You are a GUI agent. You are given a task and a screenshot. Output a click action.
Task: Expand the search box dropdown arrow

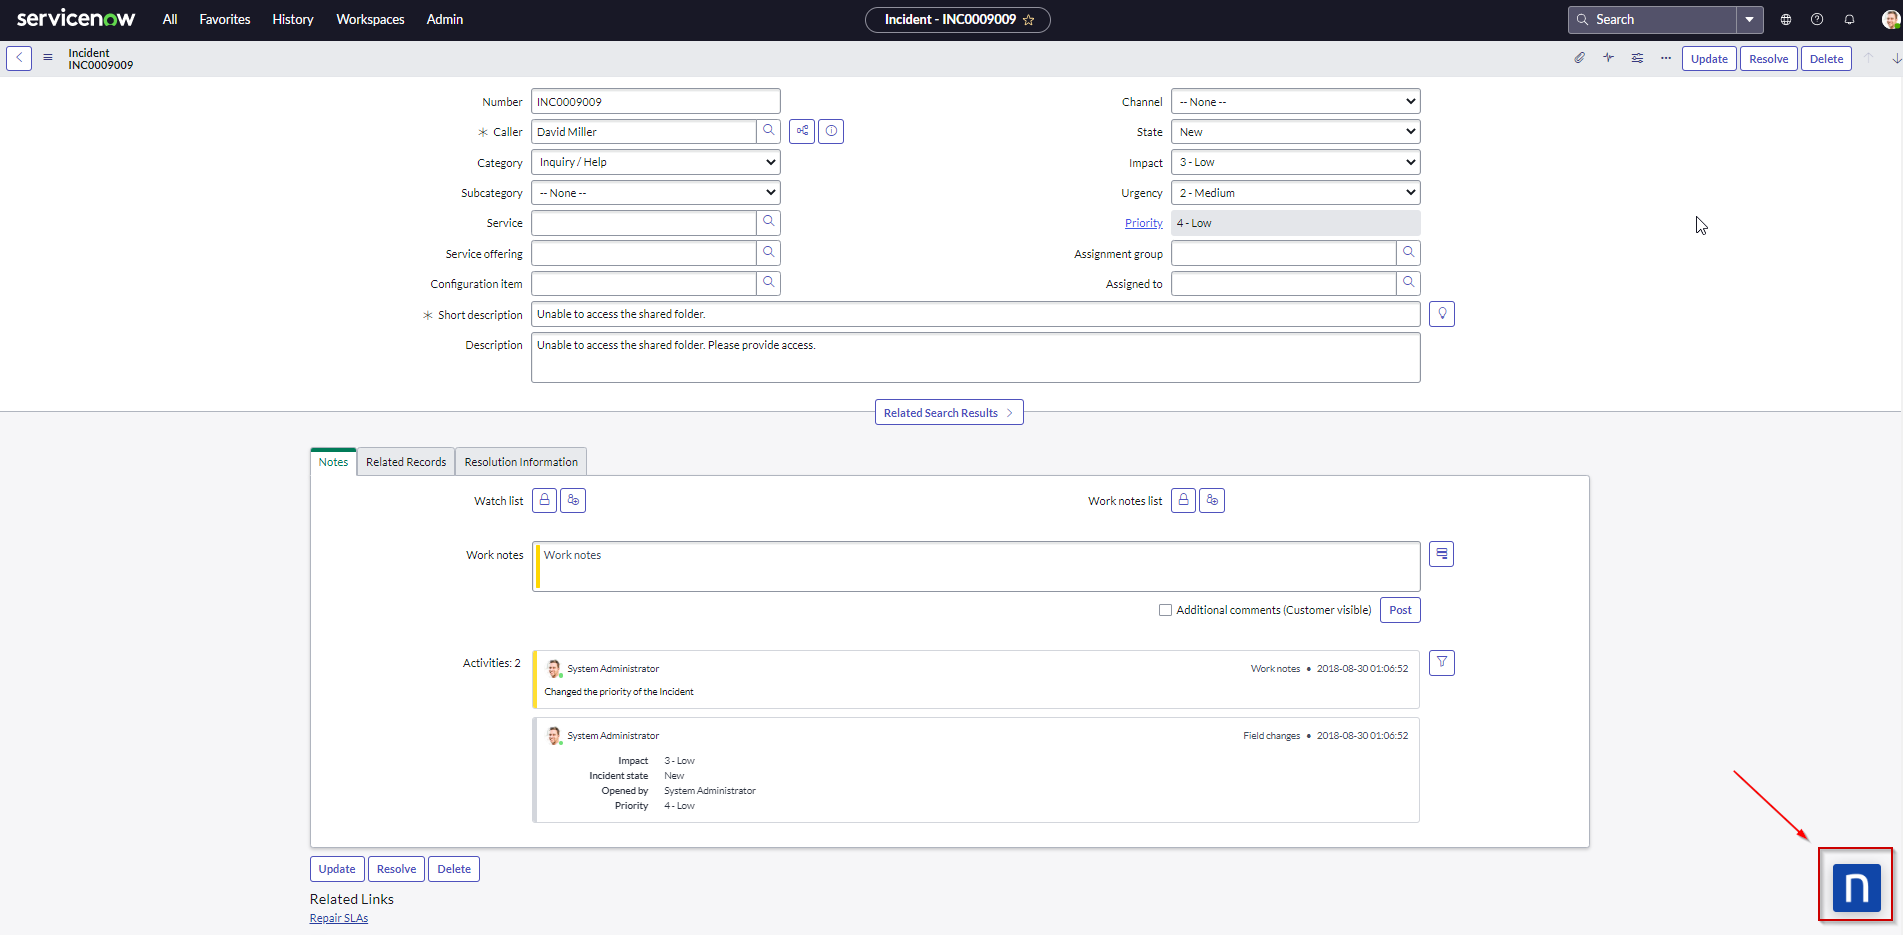(1750, 19)
